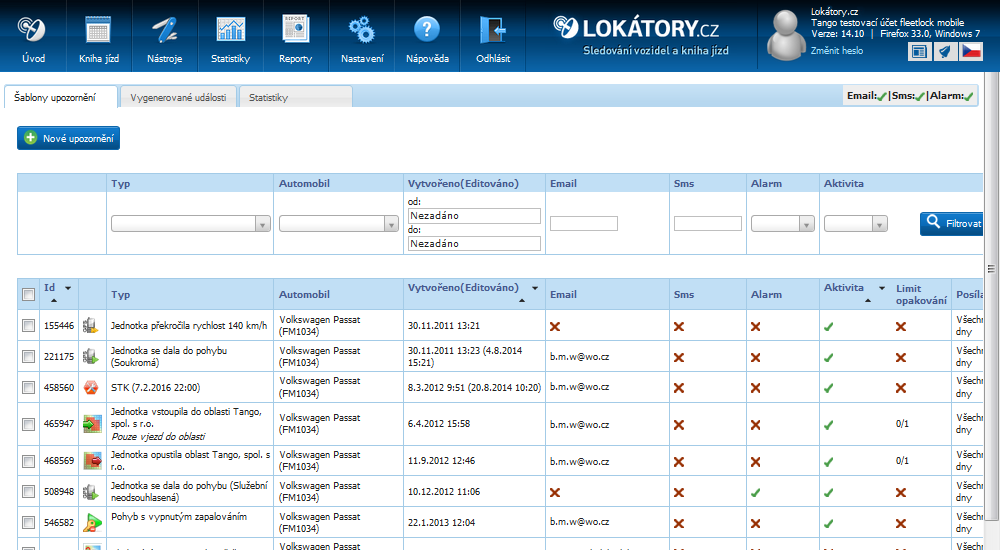Image resolution: width=1000 pixels, height=550 pixels.
Task: Open the Nastavení gears icon
Action: (x=361, y=29)
